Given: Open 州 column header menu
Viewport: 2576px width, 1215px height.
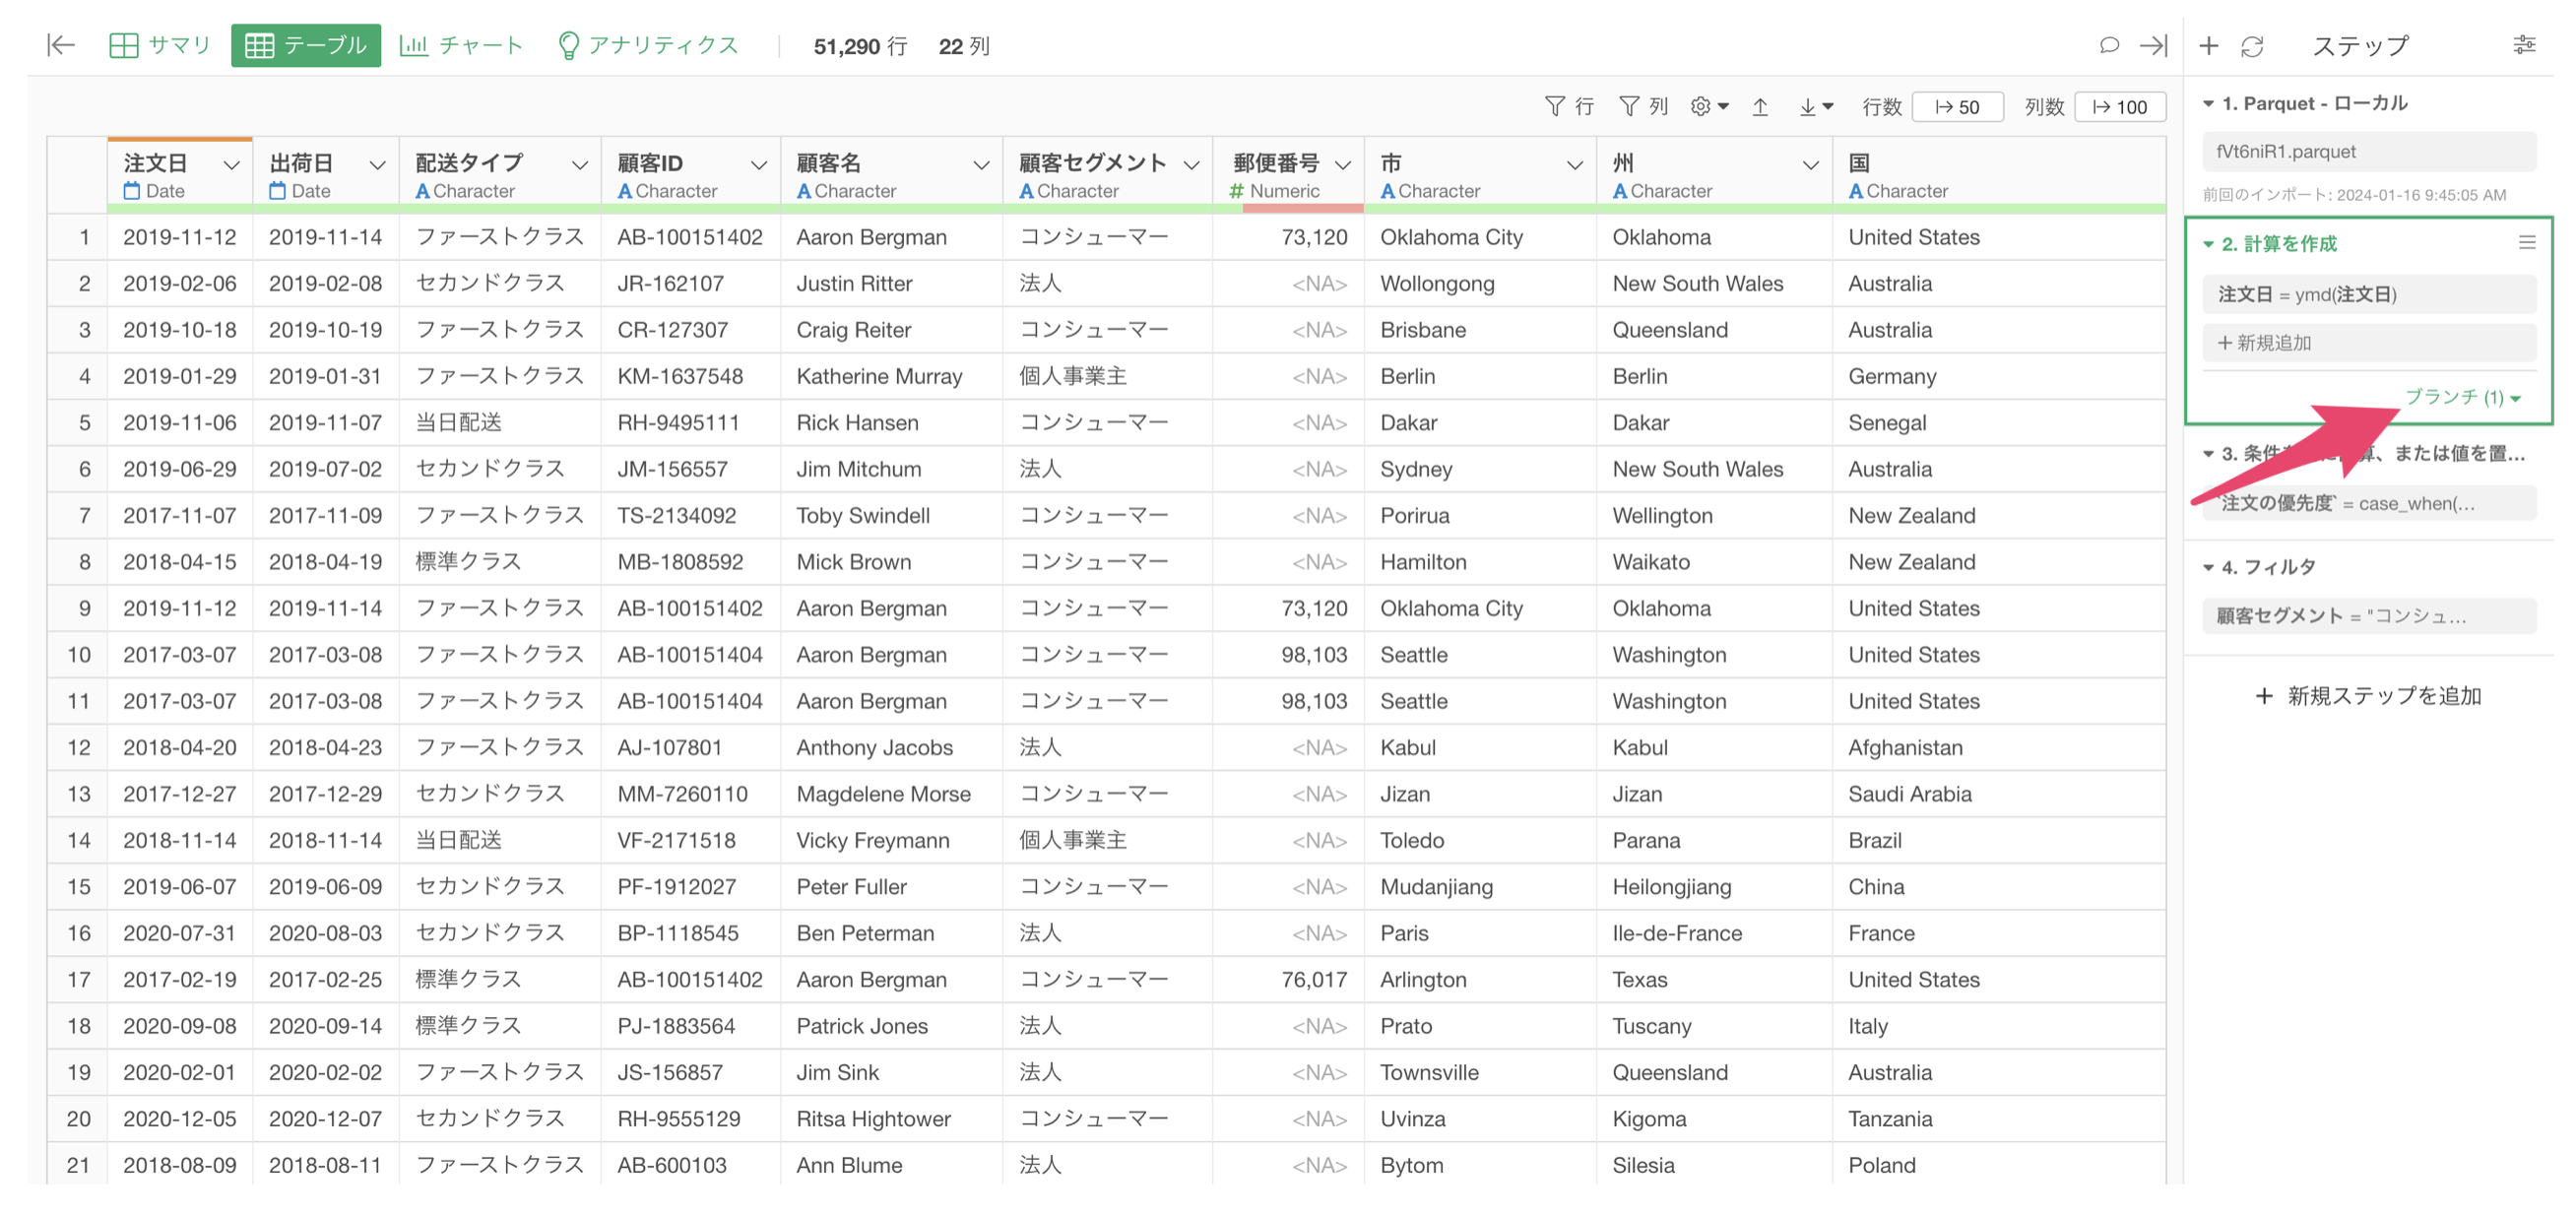Looking at the screenshot, I should click(1810, 165).
